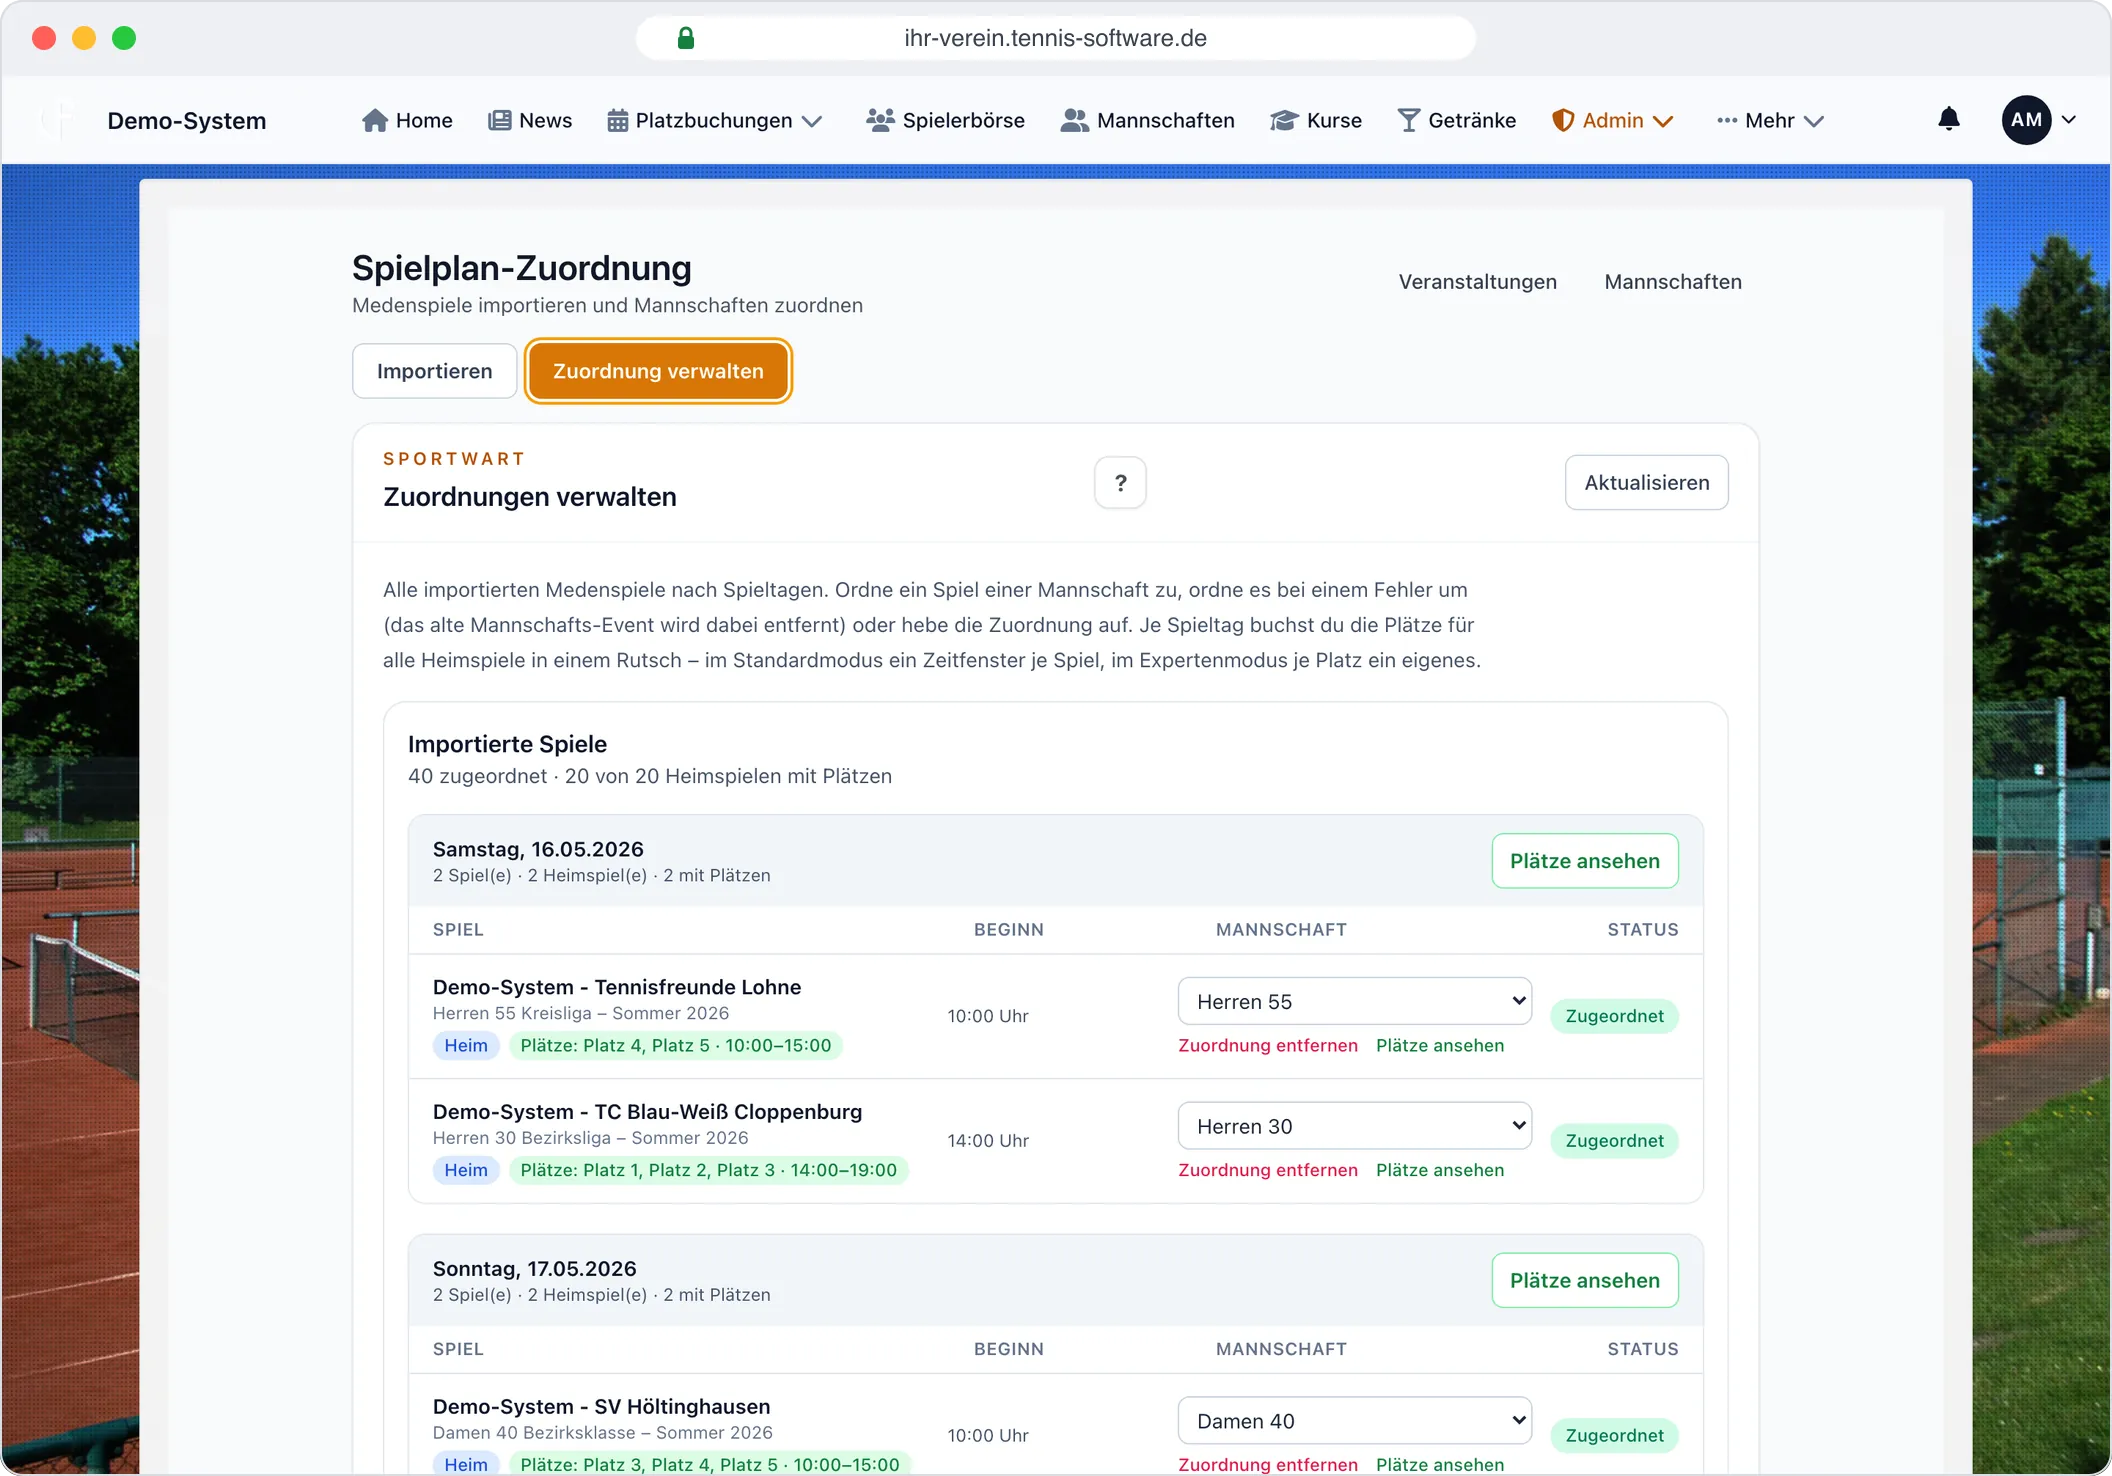Click Plätze: Platz 4, Platz 5 badge
Image resolution: width=2112 pixels, height=1476 pixels.
point(676,1046)
